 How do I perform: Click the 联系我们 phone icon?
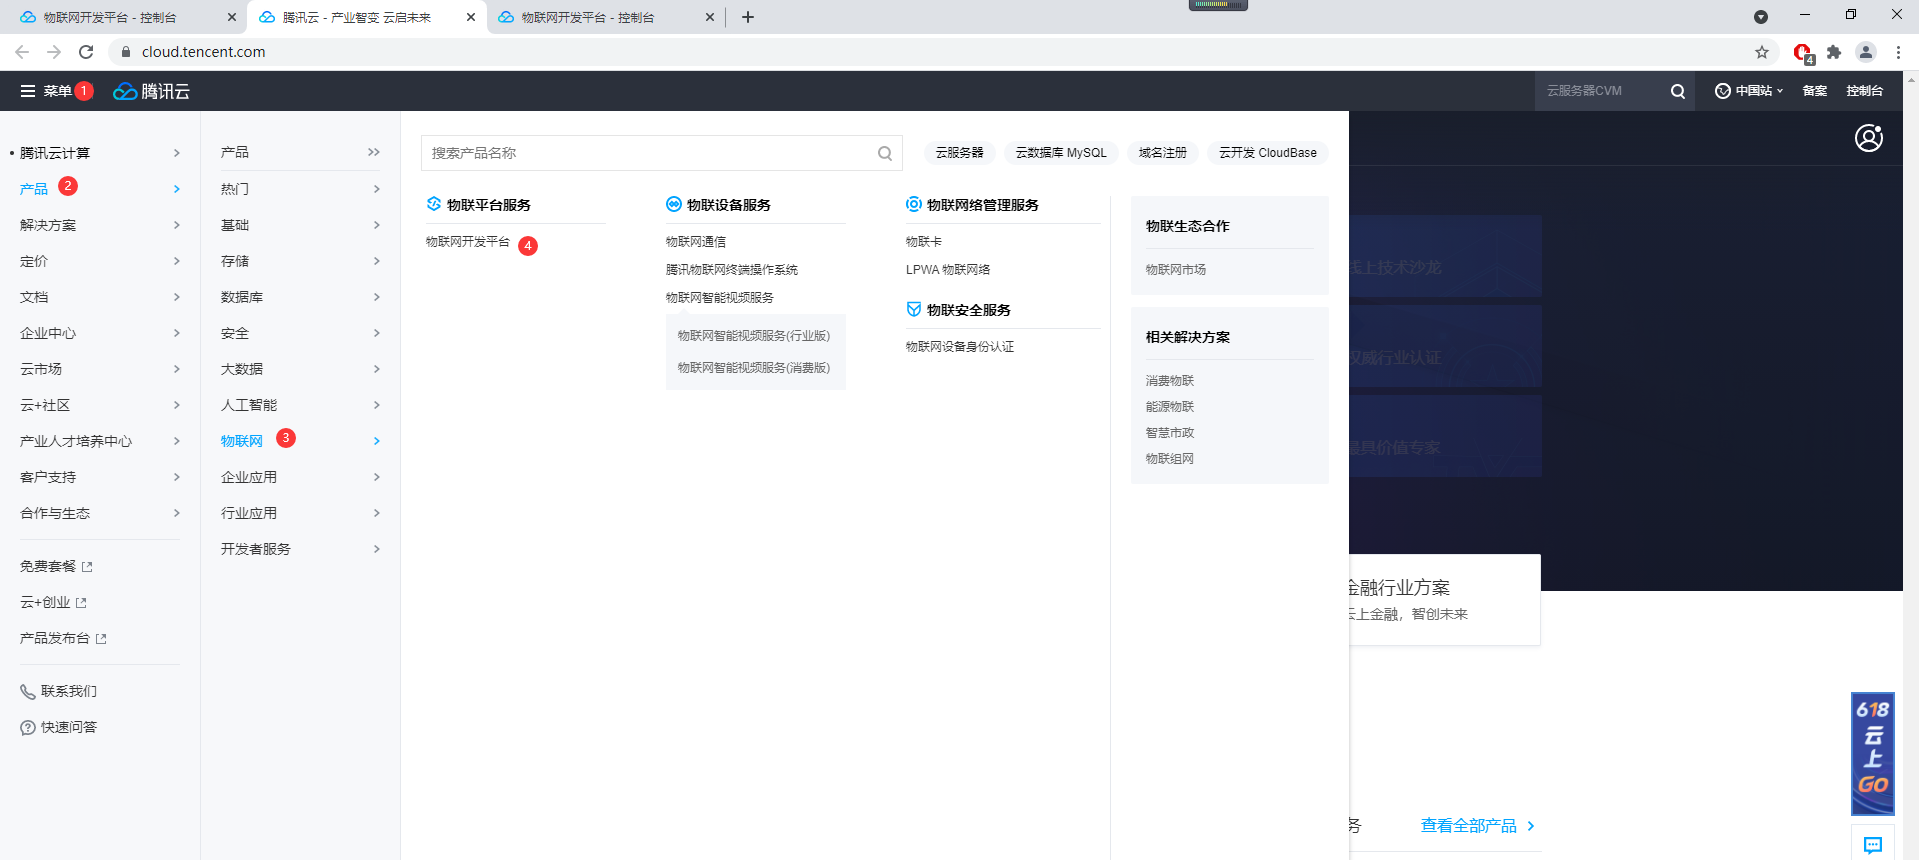coord(28,692)
